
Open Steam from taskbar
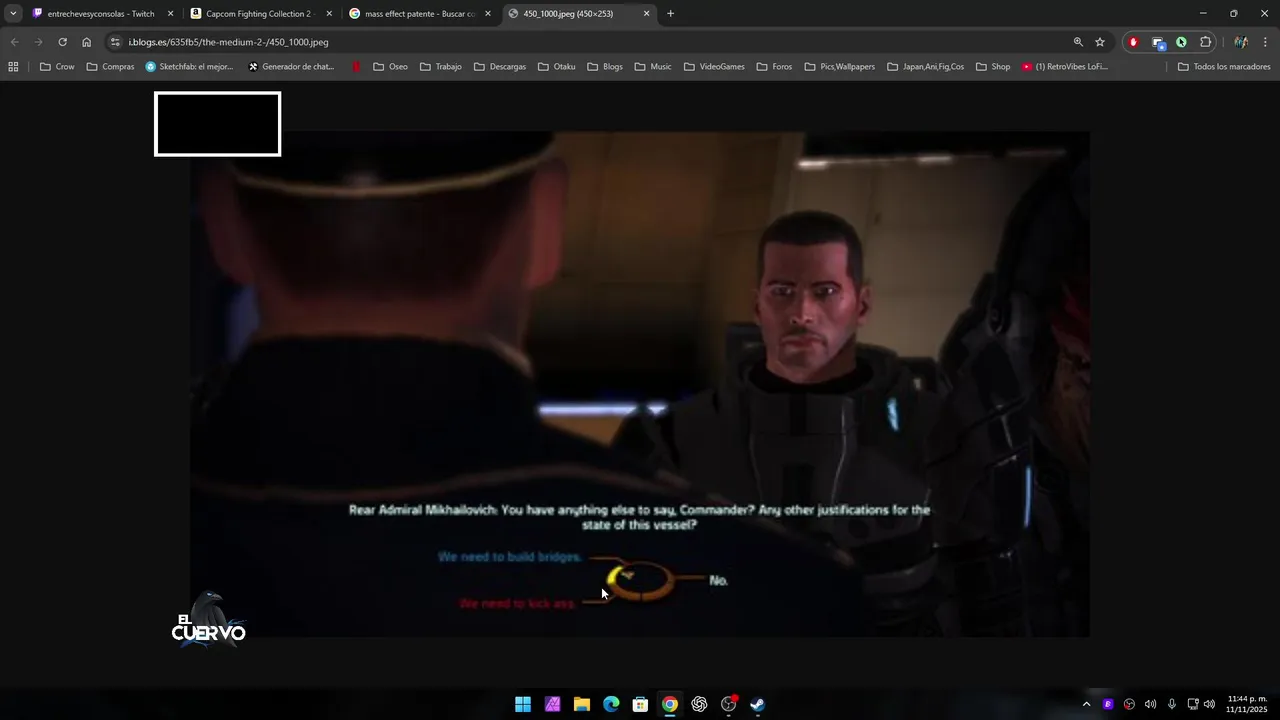tap(758, 704)
